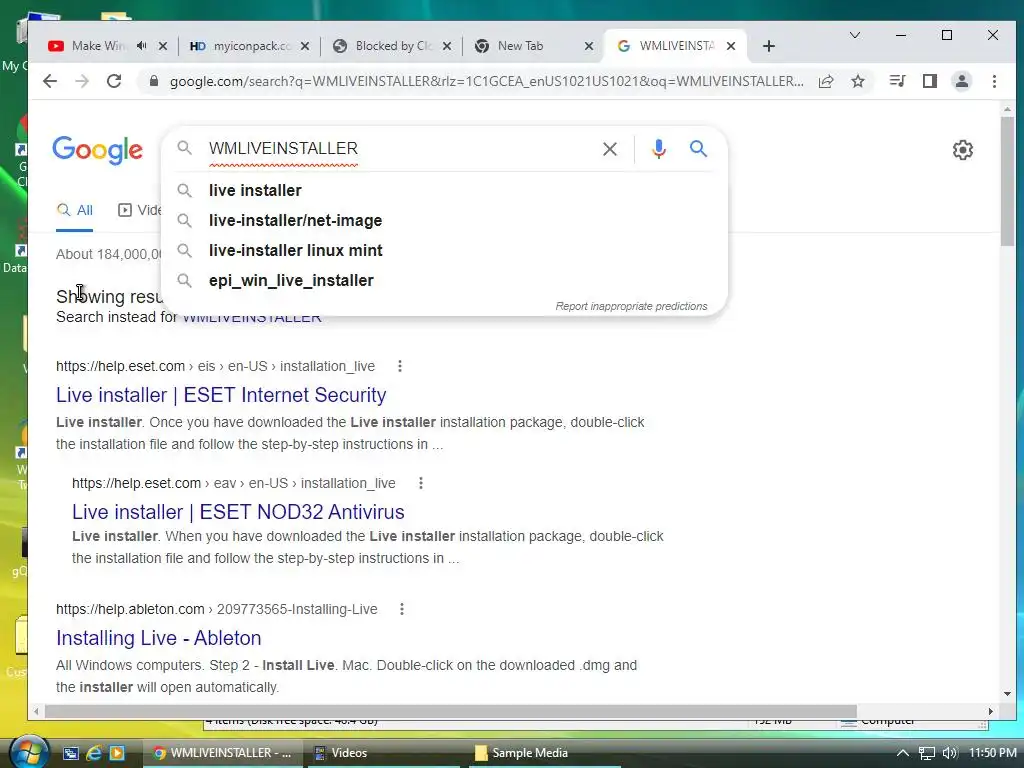Open more options for the Ableton result

402,609
